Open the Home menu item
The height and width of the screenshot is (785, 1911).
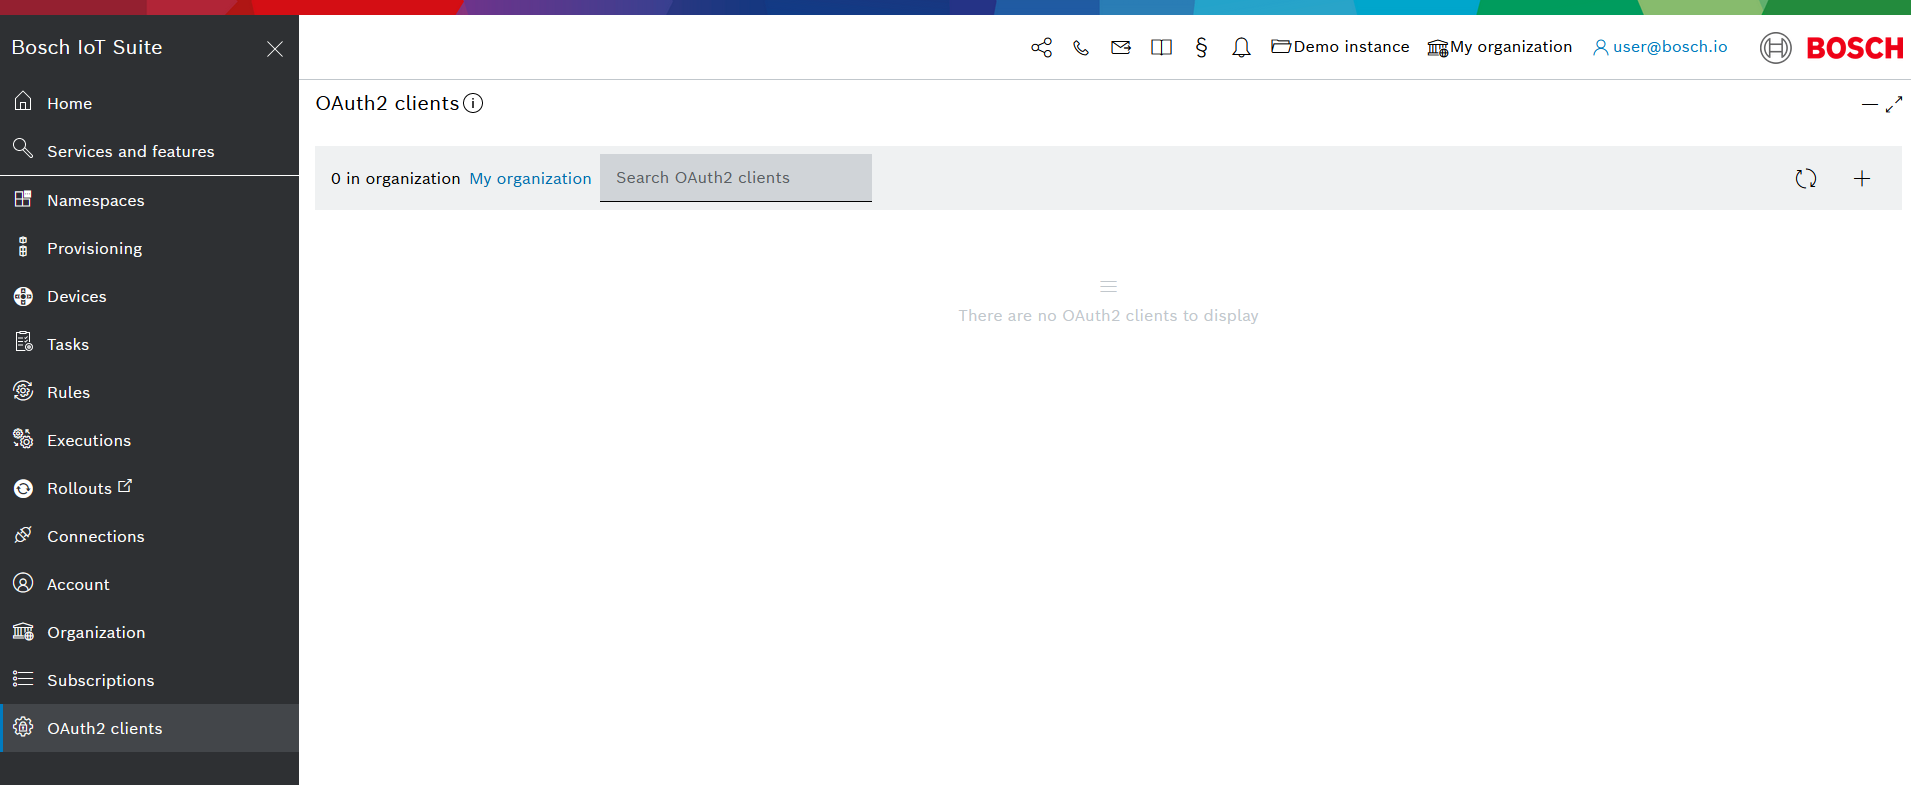[x=149, y=103]
